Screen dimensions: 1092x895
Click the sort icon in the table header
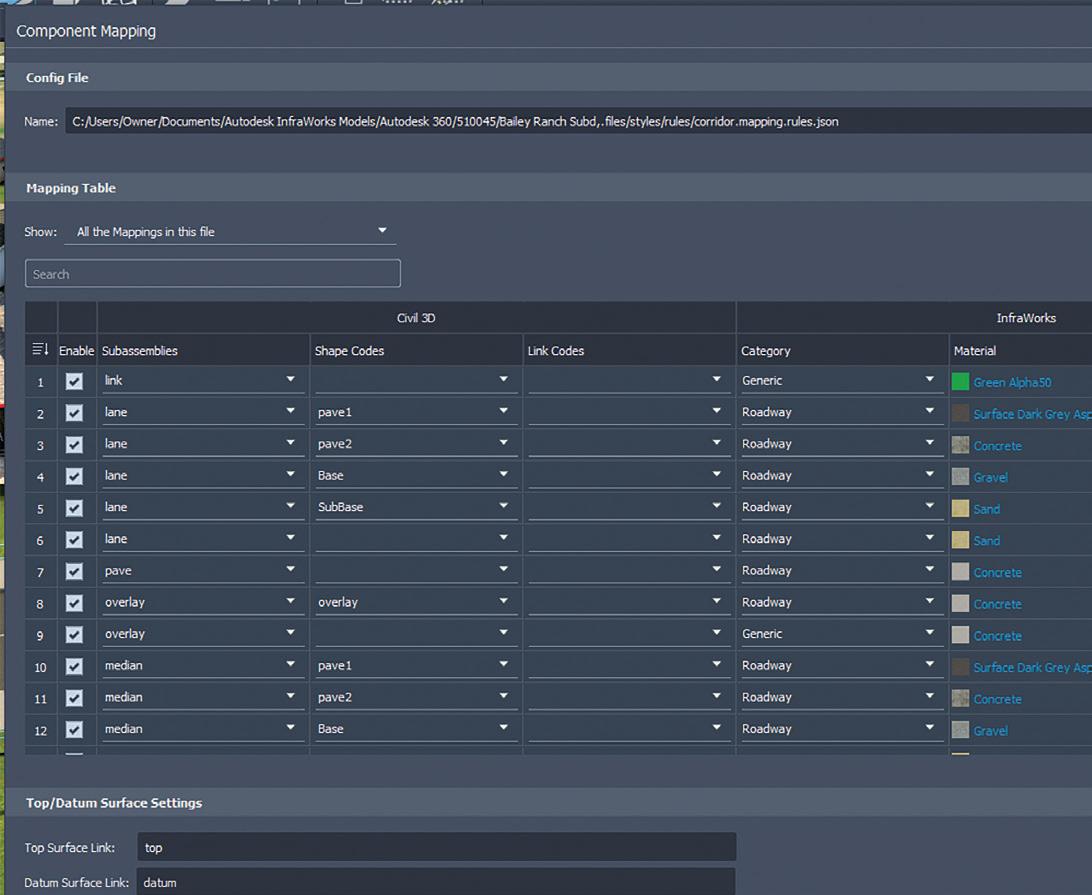(40, 349)
